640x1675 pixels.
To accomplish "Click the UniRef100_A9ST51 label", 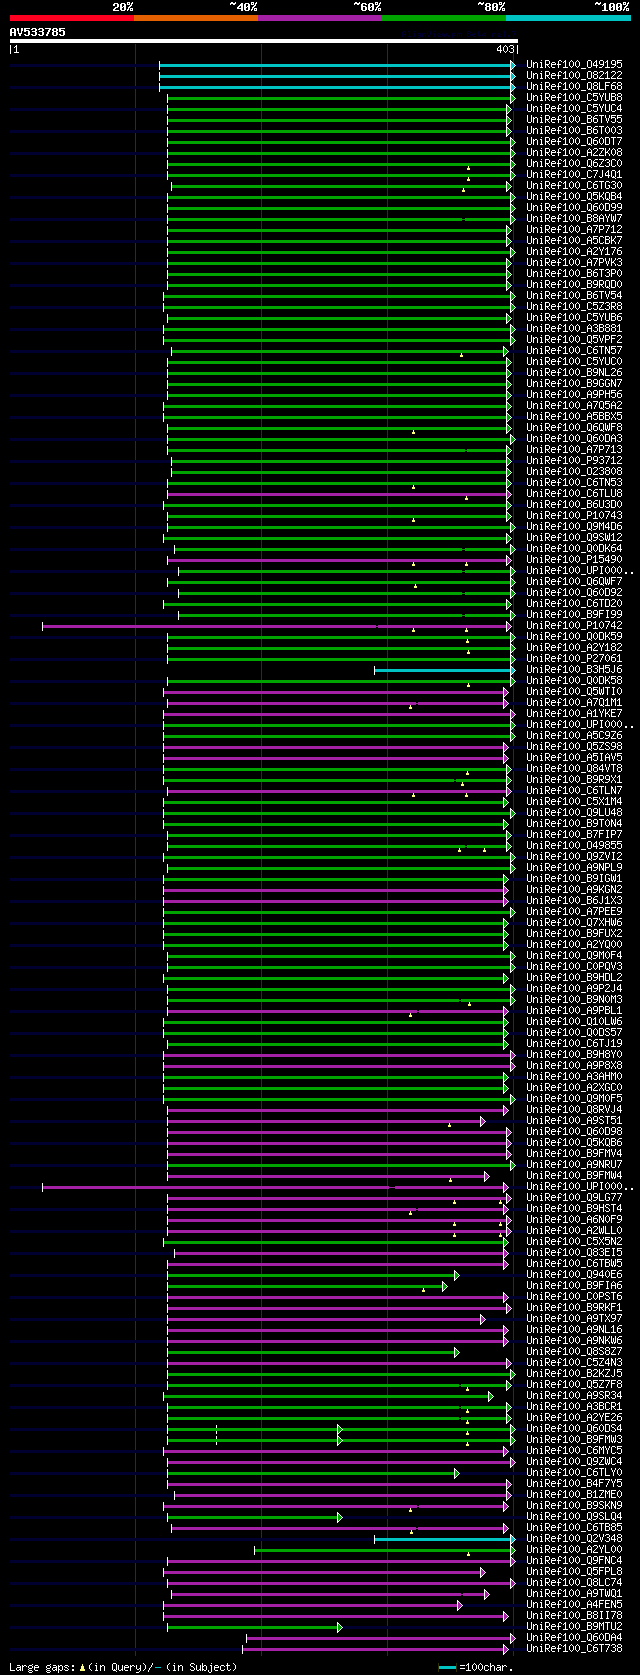I will point(574,1120).
